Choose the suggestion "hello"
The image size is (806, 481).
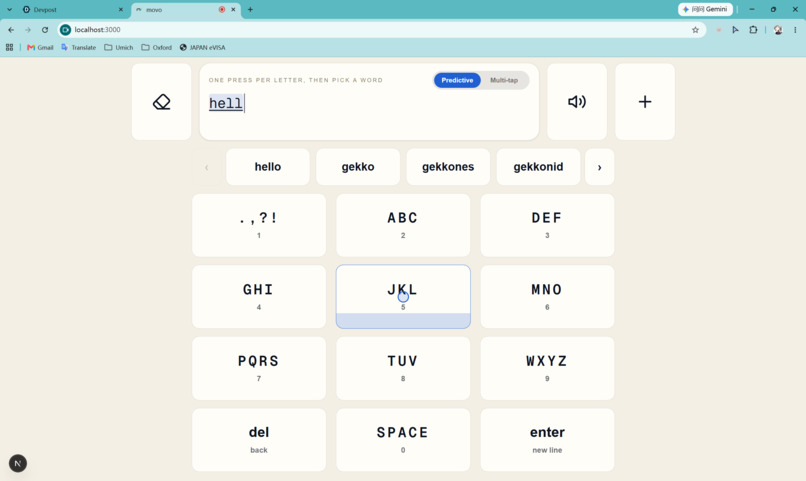(268, 166)
